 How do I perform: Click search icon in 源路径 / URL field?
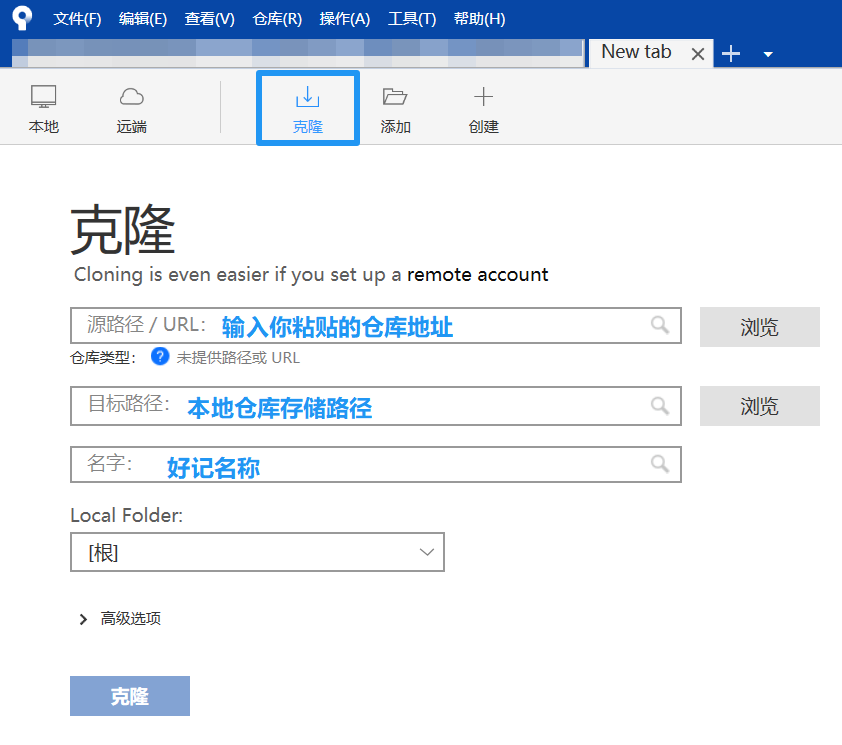coord(660,325)
